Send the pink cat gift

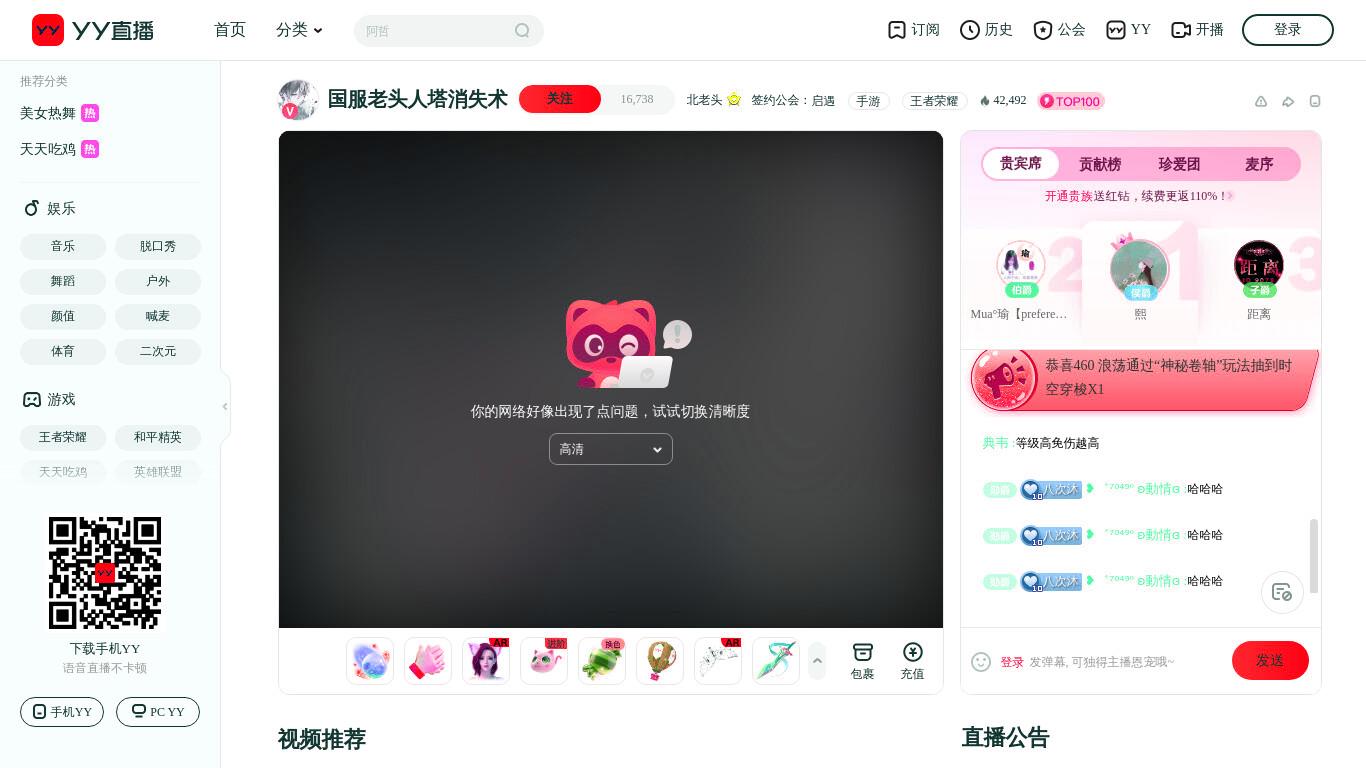[544, 661]
